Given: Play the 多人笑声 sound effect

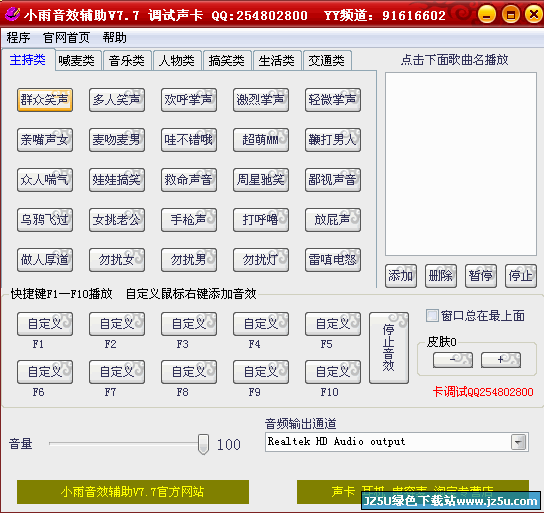Looking at the screenshot, I should 117,100.
